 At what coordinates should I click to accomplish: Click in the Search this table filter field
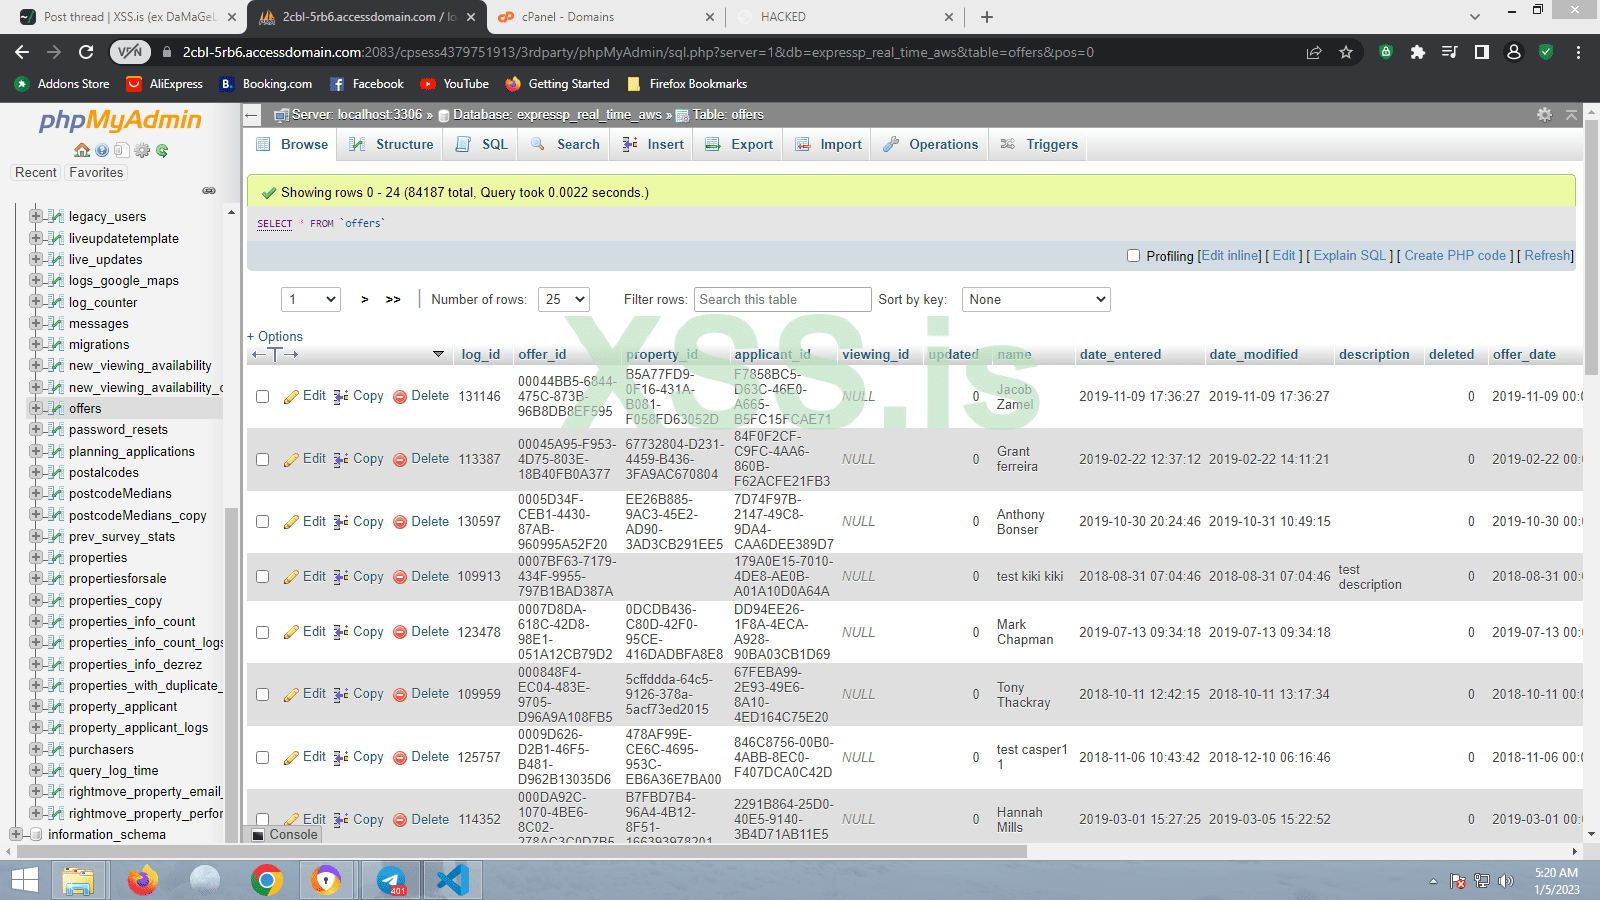(783, 299)
